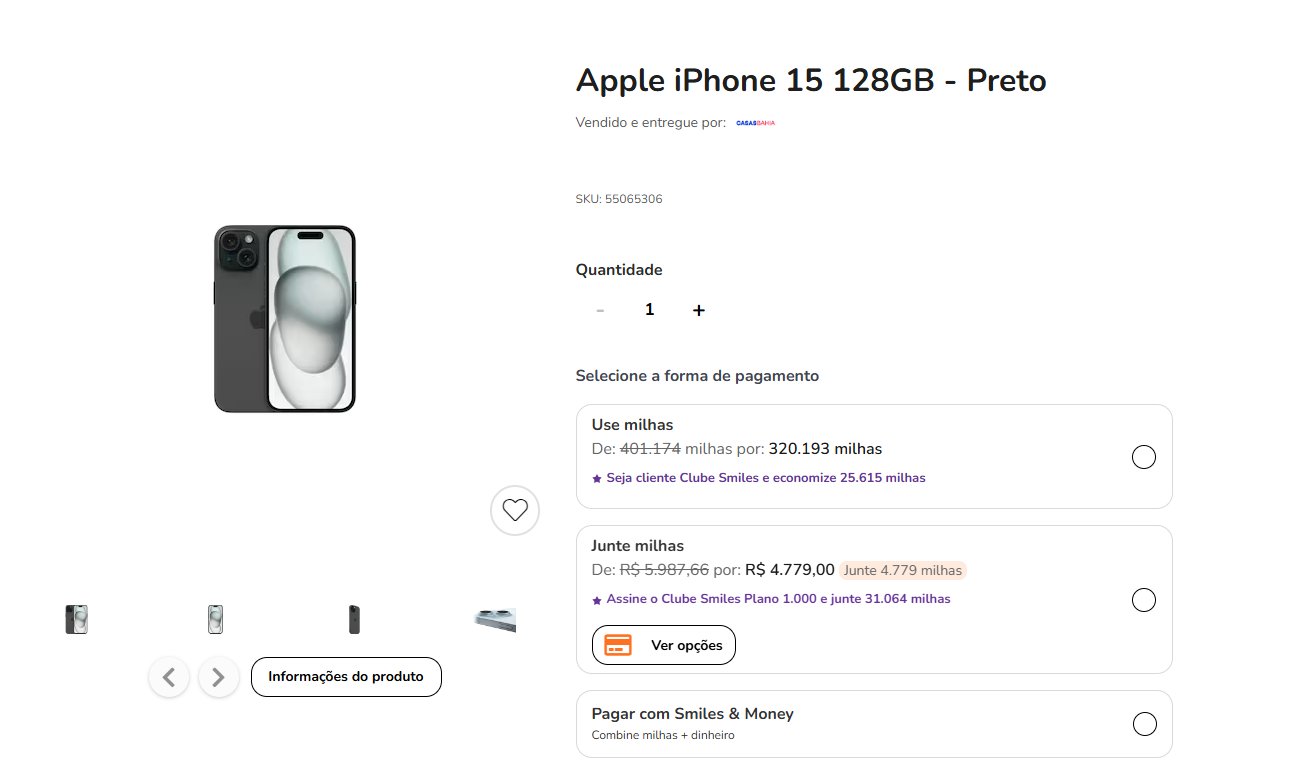This screenshot has height=761, width=1303.
Task: Add product to favorites with heart icon
Action: [x=515, y=510]
